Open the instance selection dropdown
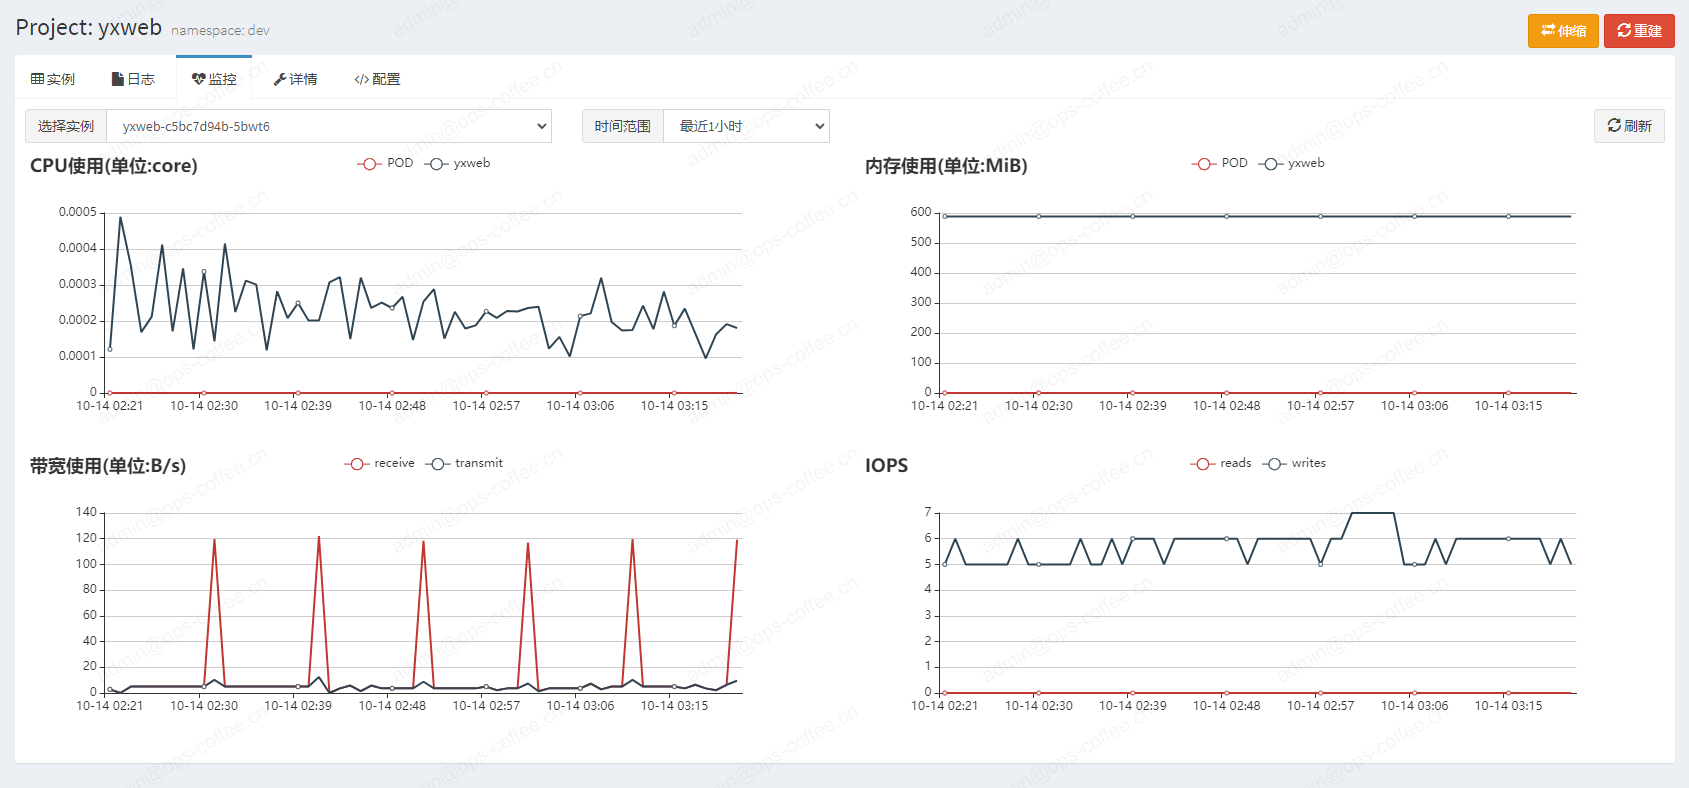 click(329, 126)
